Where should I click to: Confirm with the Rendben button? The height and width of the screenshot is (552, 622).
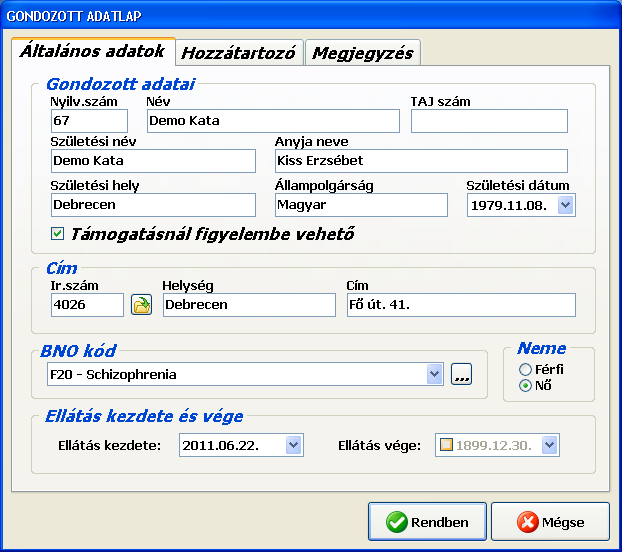427,522
